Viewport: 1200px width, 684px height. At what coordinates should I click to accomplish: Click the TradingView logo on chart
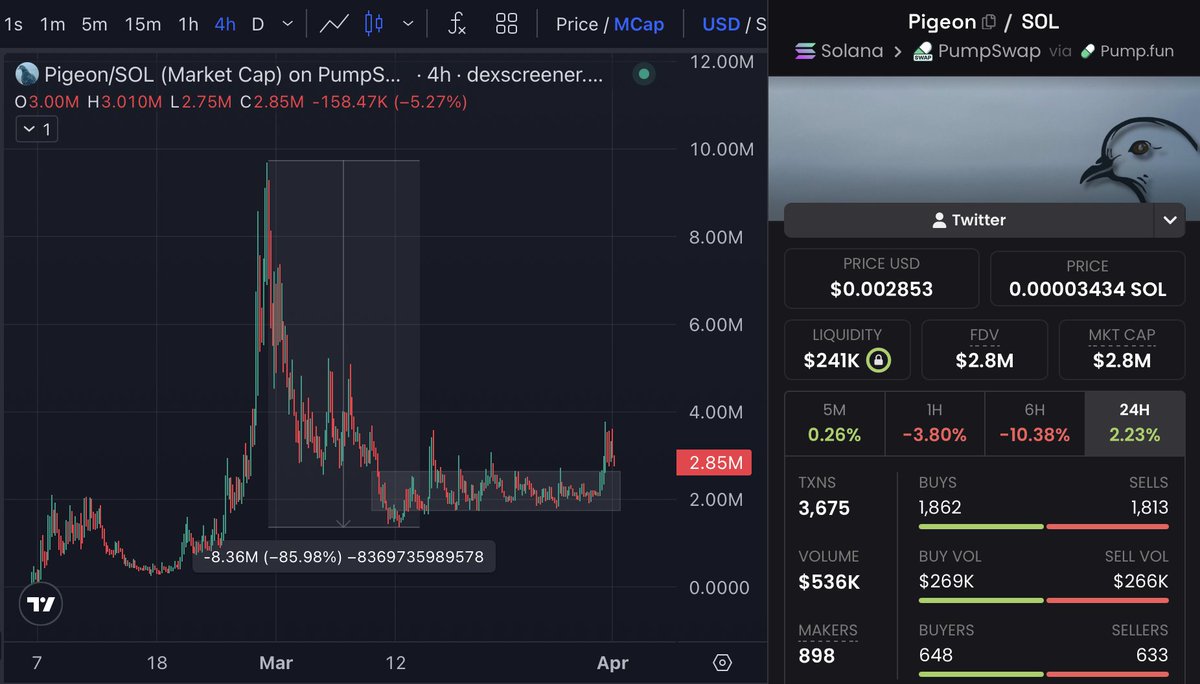click(x=41, y=604)
